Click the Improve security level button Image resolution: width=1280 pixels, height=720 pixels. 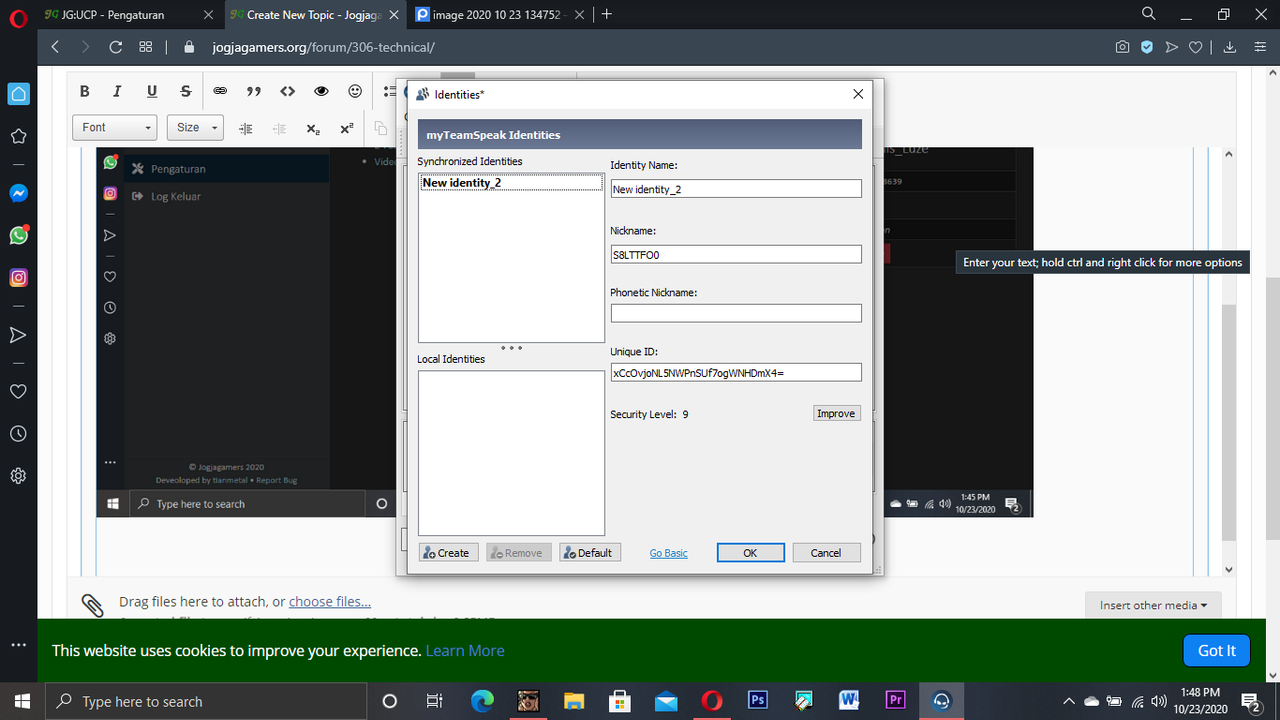(836, 413)
